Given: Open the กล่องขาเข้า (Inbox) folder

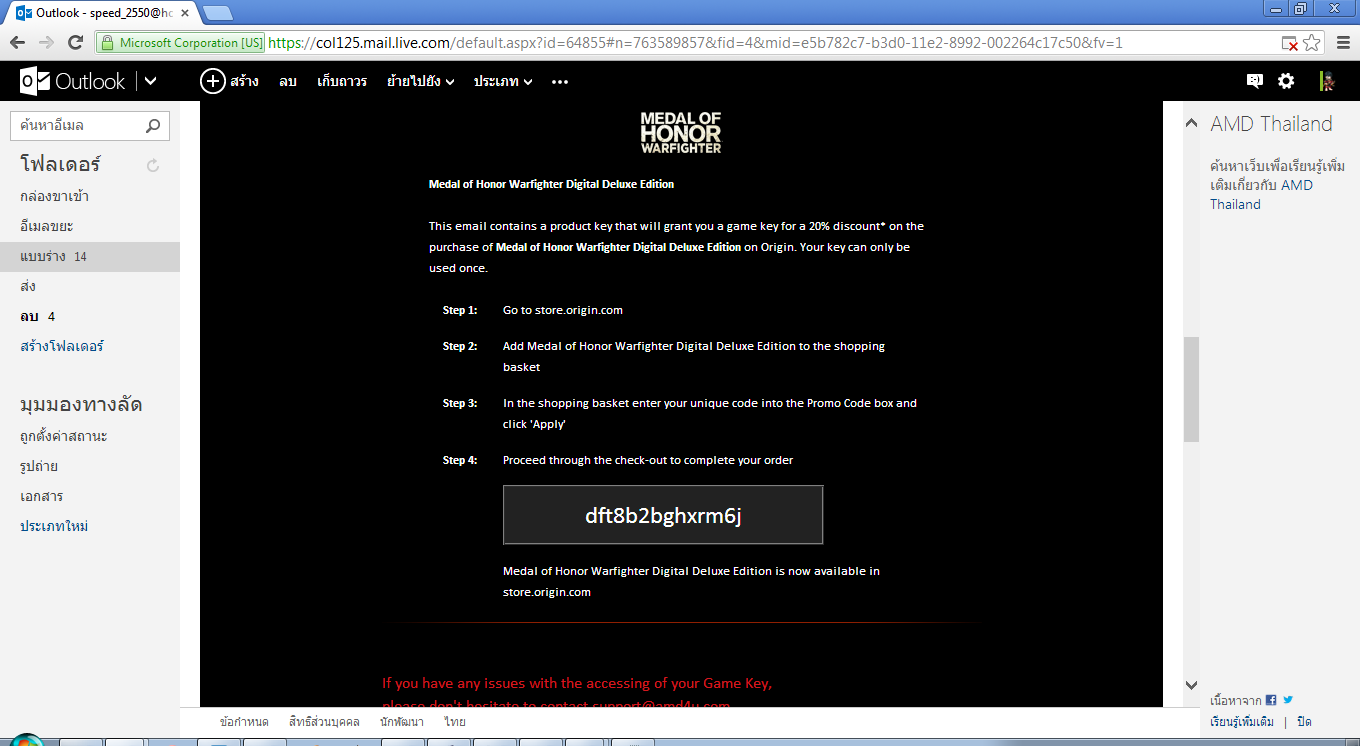Looking at the screenshot, I should (x=55, y=196).
